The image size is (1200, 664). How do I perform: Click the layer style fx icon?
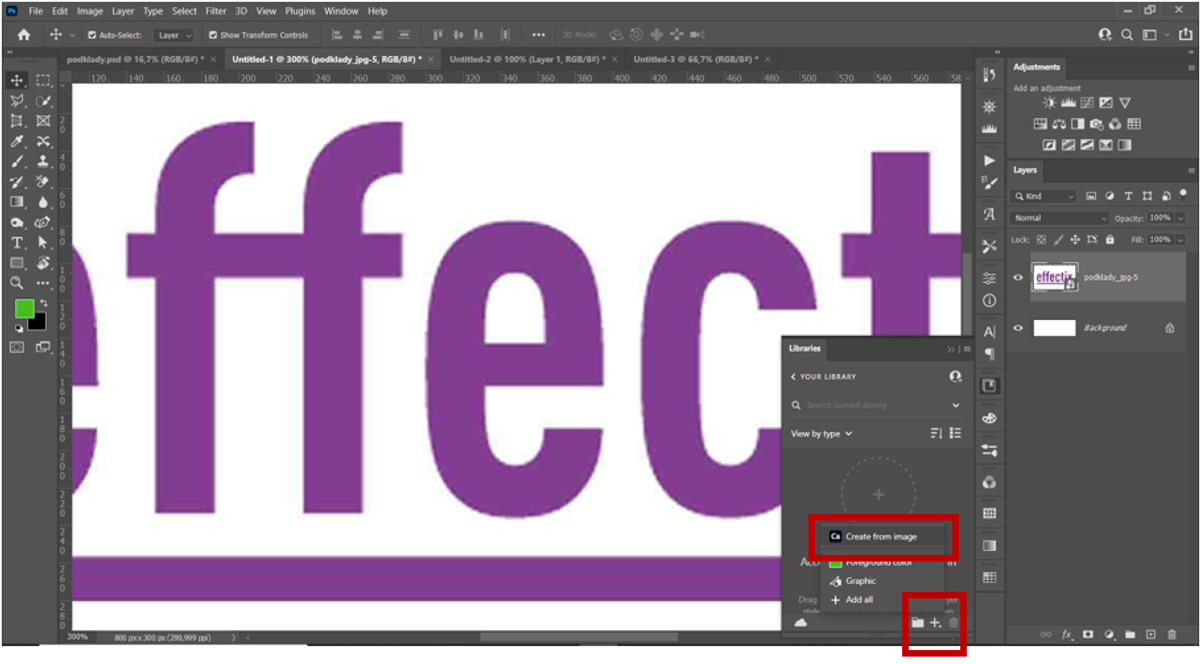(x=1067, y=635)
